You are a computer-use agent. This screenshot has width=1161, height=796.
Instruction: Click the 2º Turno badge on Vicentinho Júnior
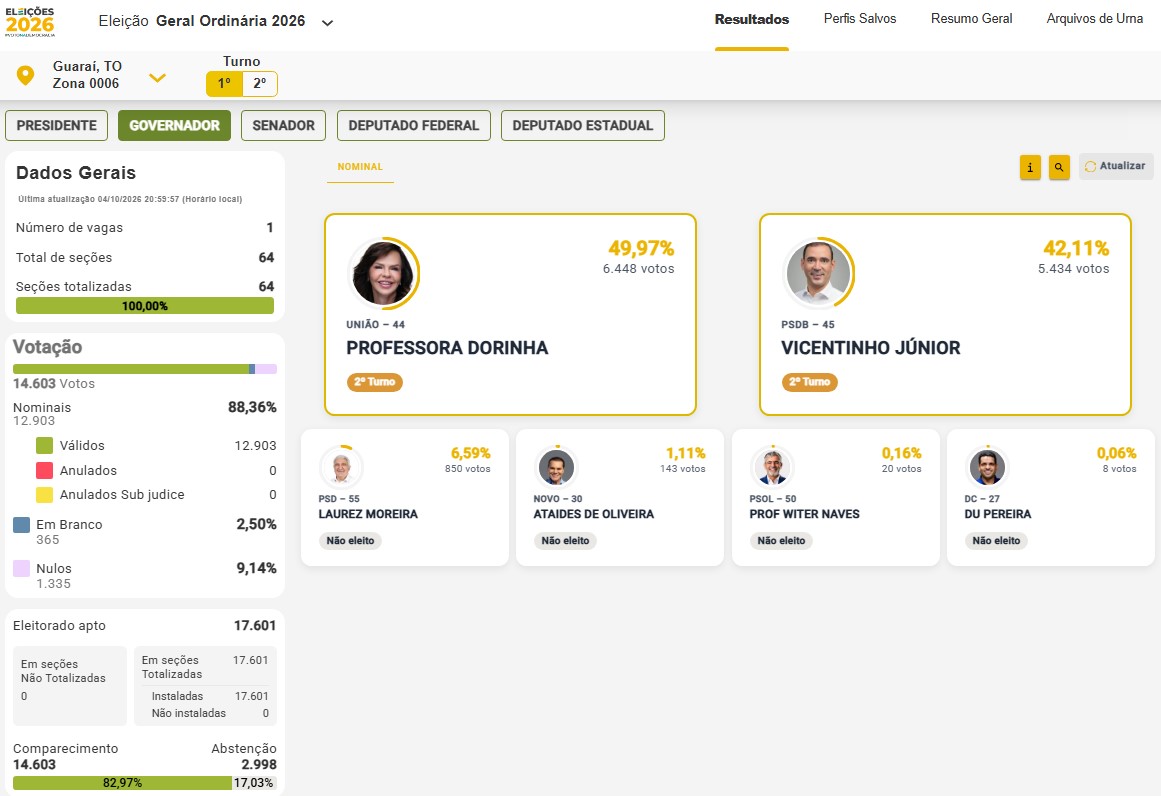click(809, 382)
